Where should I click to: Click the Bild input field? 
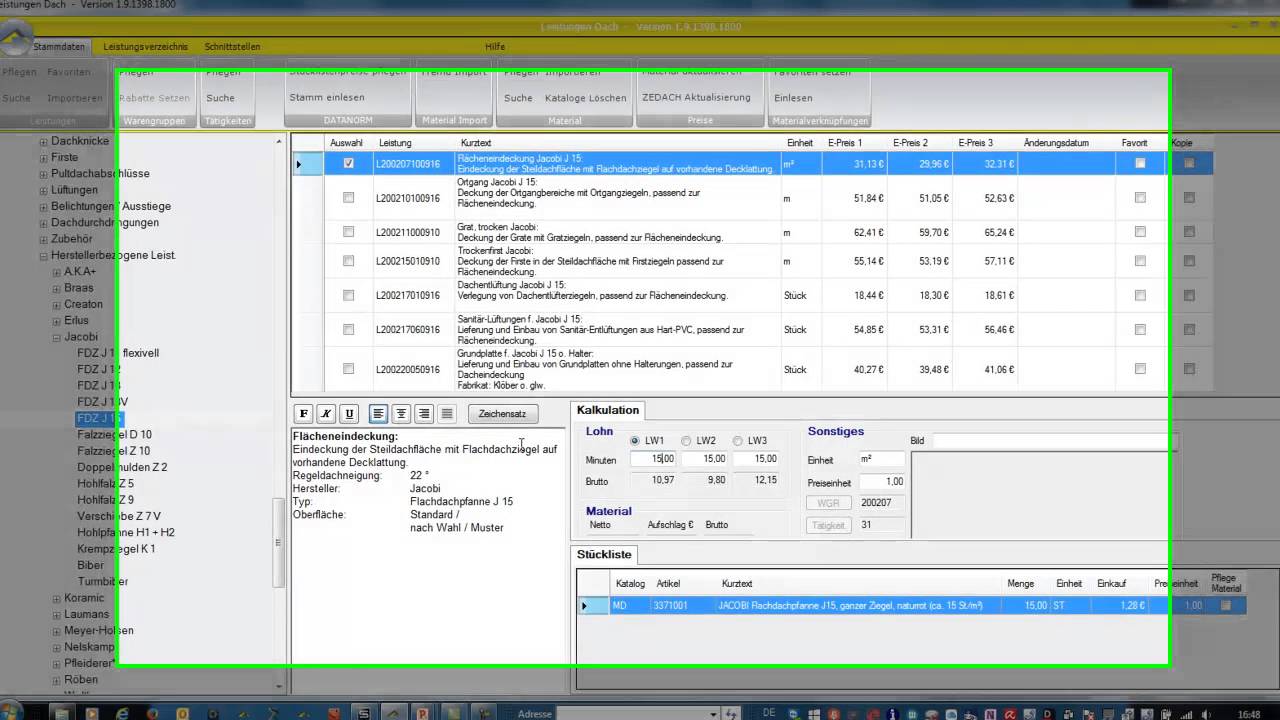coord(1054,441)
